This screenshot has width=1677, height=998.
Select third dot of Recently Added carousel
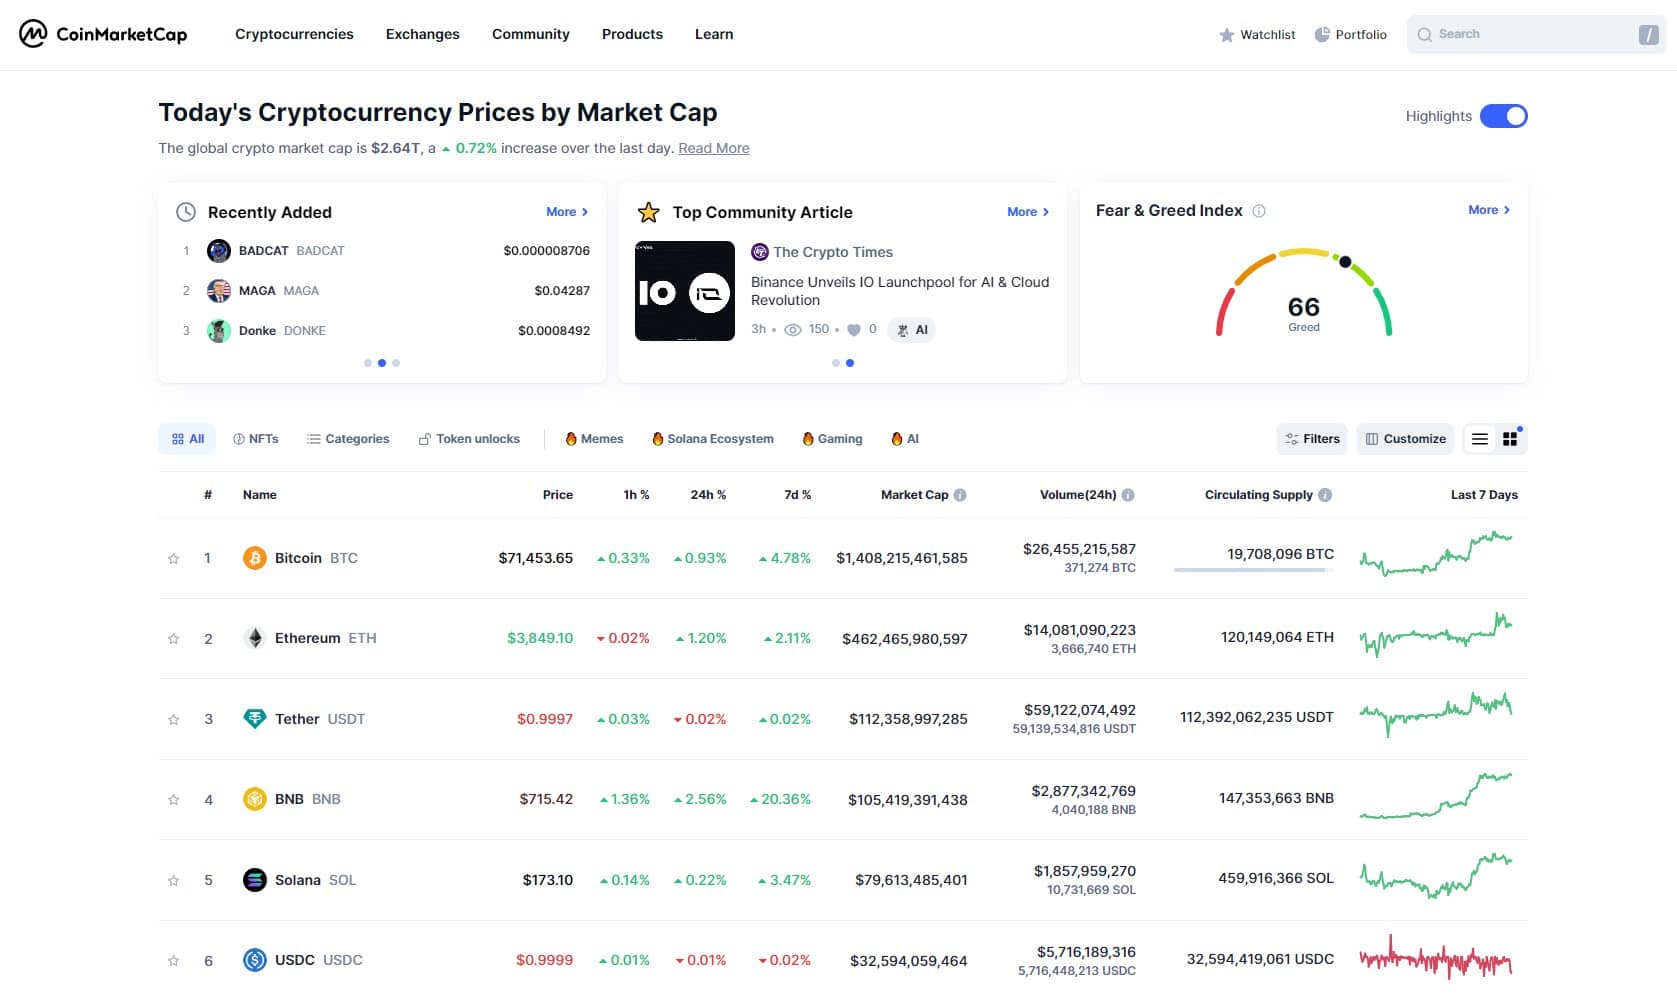click(x=396, y=363)
